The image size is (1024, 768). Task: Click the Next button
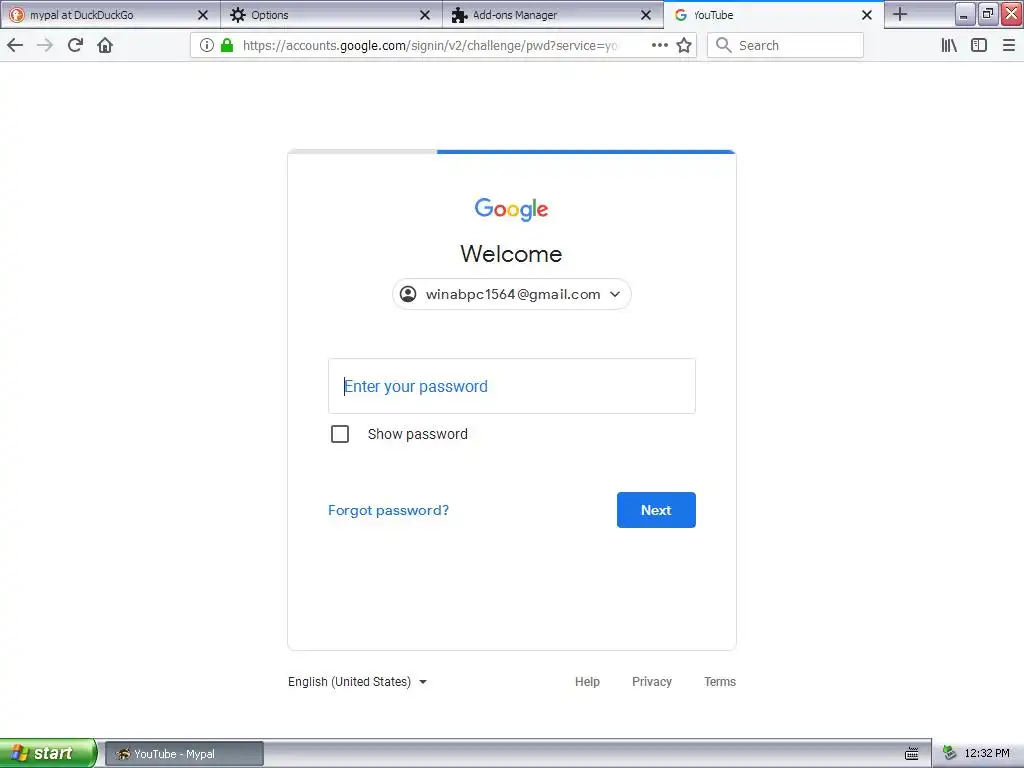point(656,510)
